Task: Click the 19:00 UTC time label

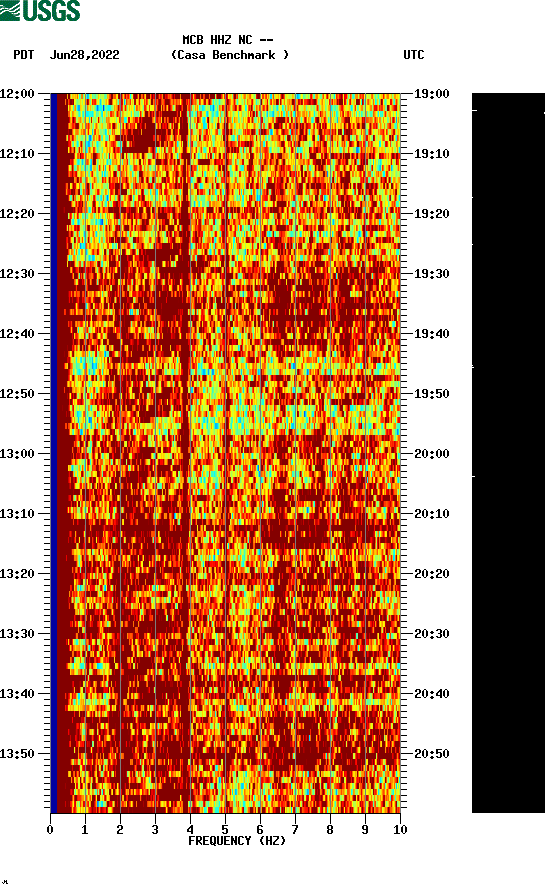Action: 432,93
